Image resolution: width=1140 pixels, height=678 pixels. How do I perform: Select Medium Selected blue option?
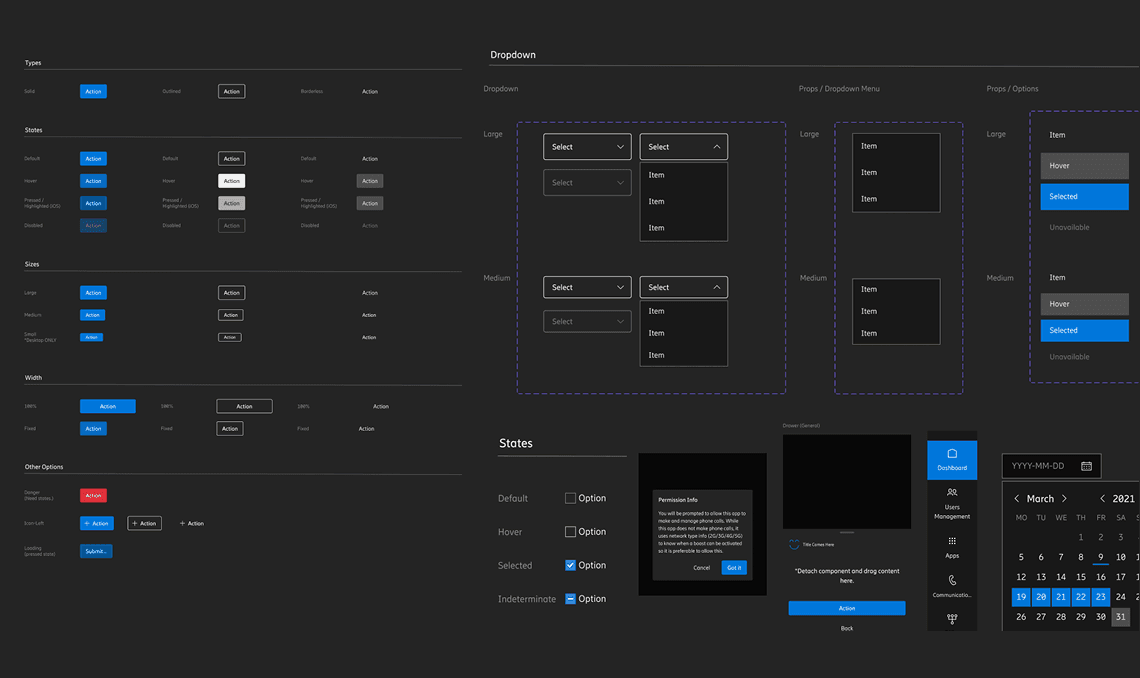pyautogui.click(x=1084, y=331)
